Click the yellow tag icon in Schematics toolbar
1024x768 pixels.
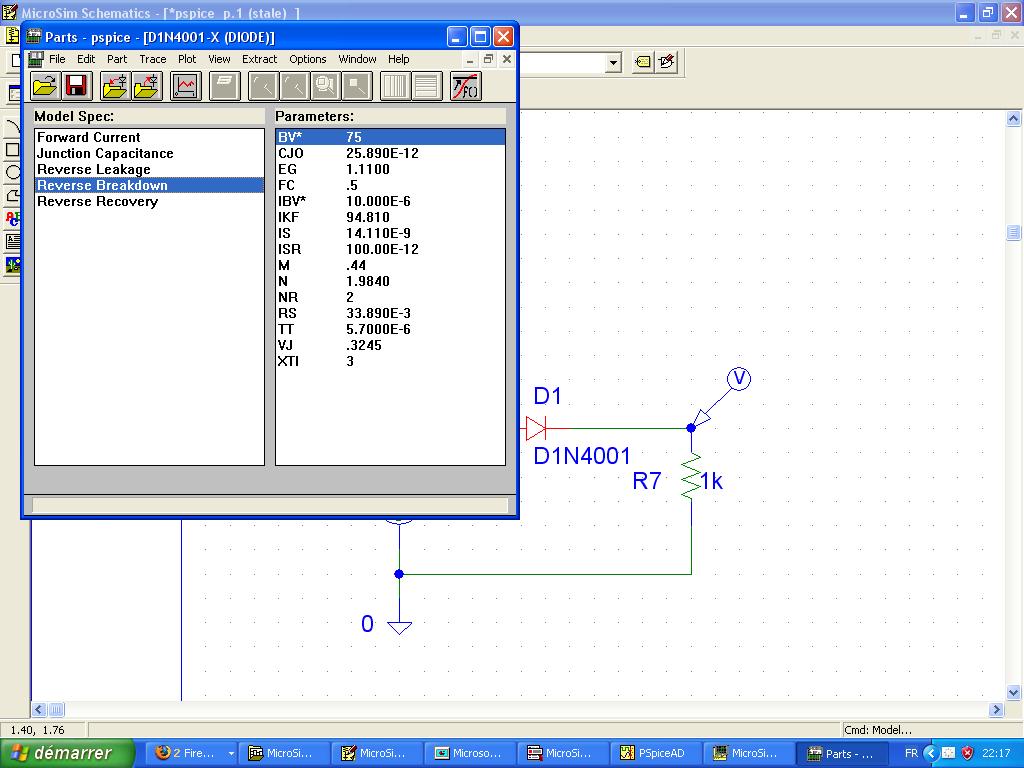pos(643,62)
